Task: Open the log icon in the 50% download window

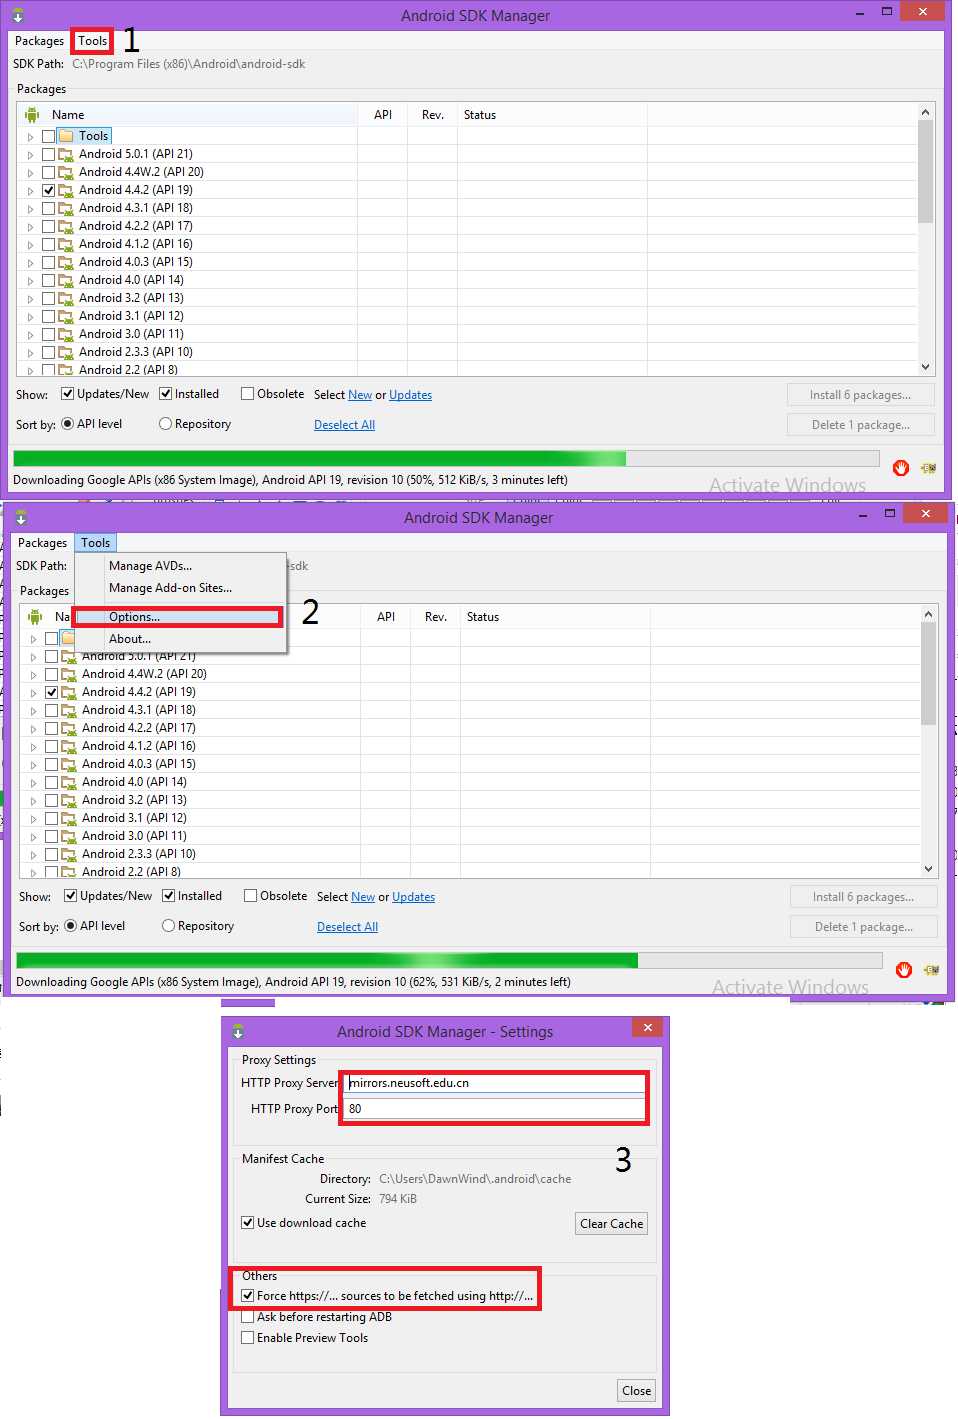Action: tap(929, 468)
